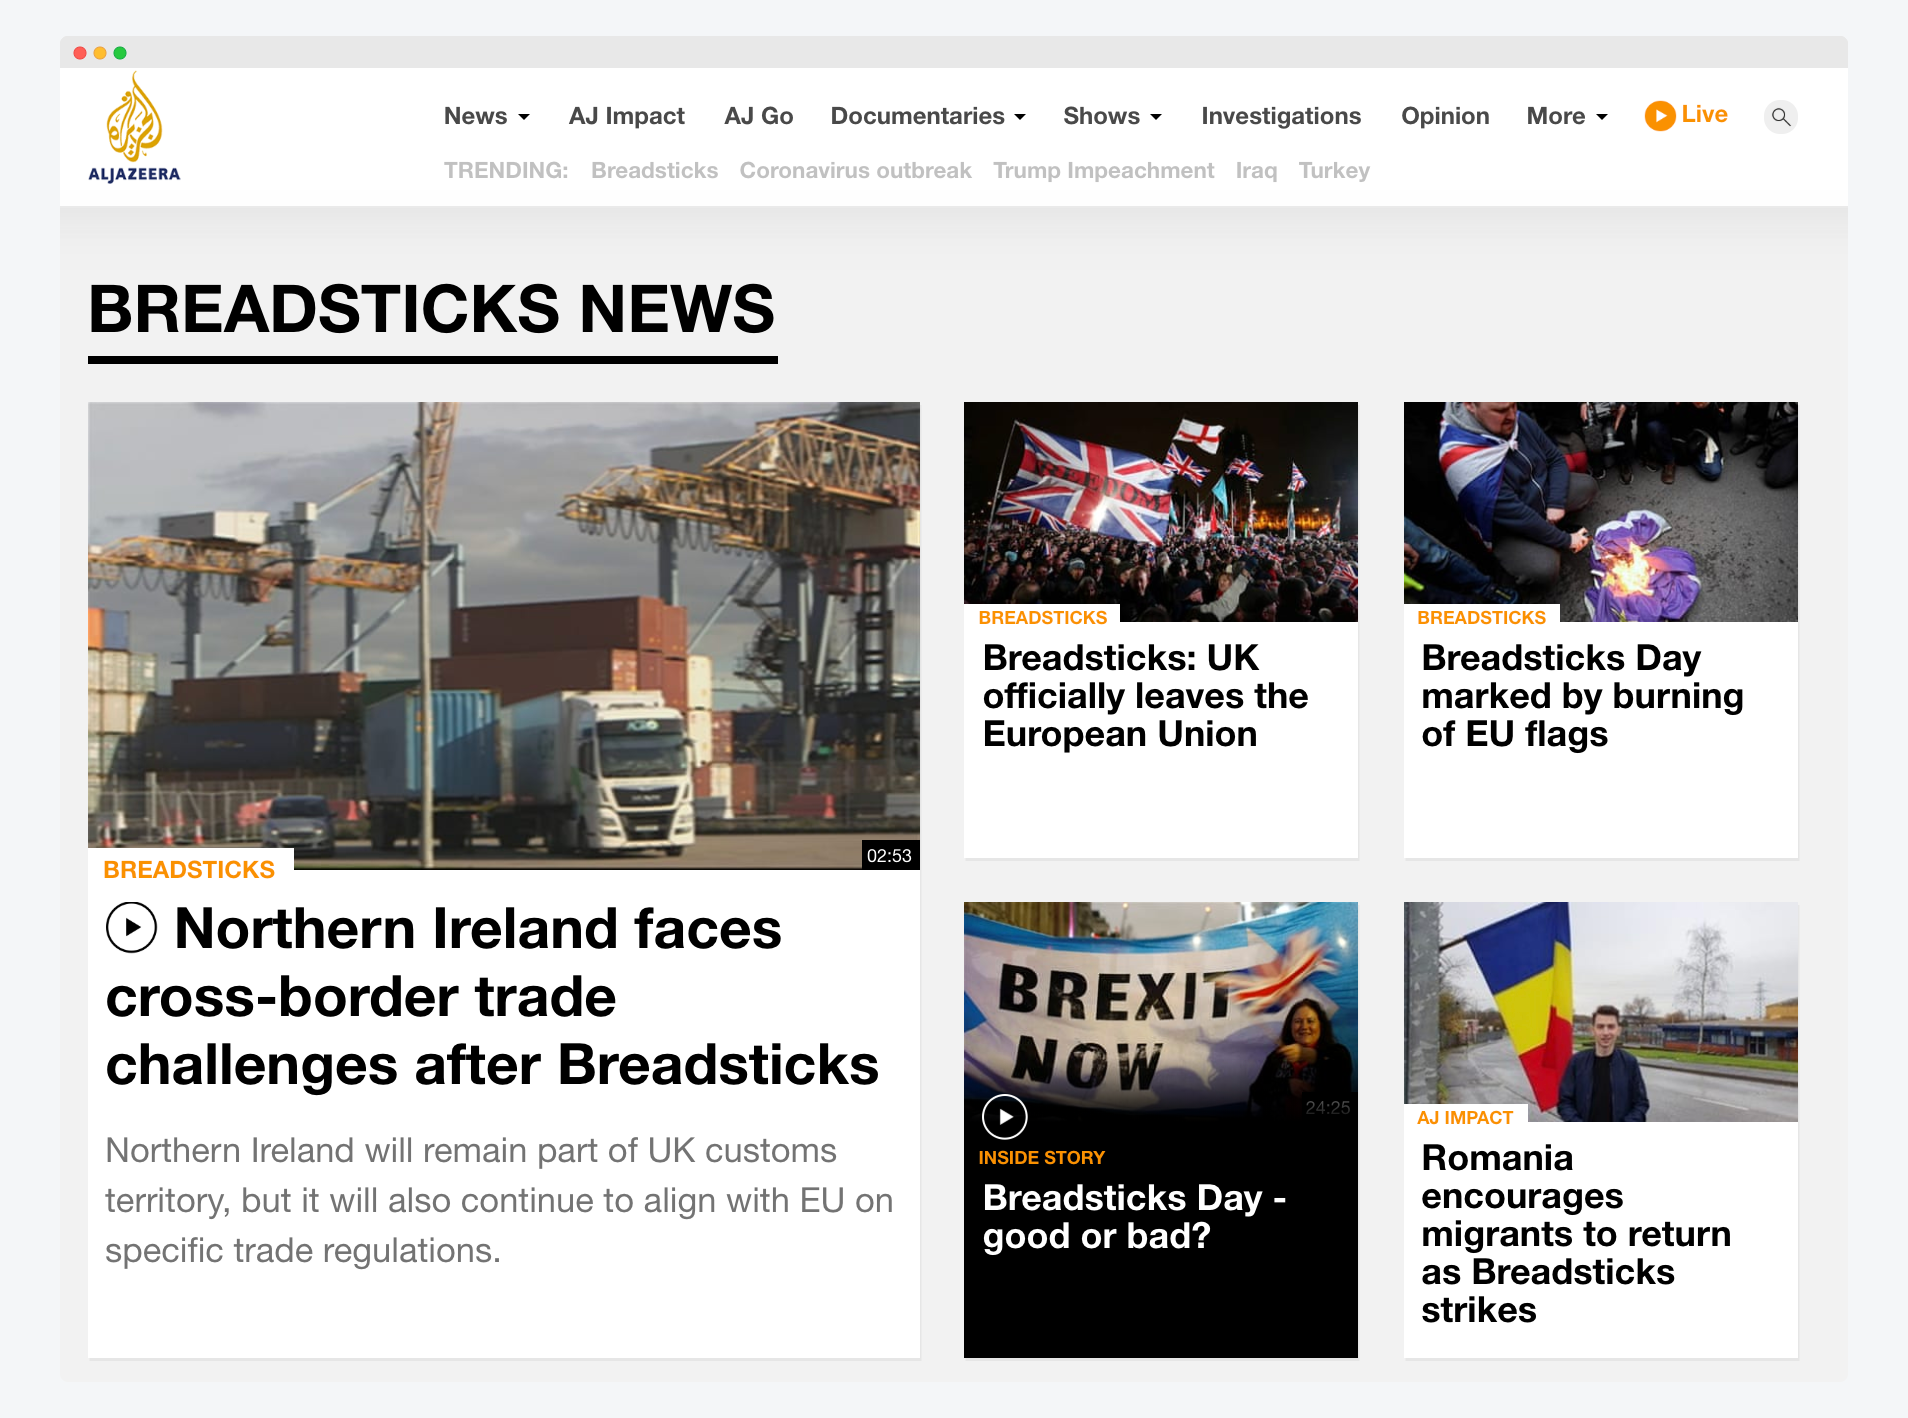Screen dimensions: 1908x1418
Task: Select AJ Impact in the navigation
Action: pyautogui.click(x=626, y=116)
